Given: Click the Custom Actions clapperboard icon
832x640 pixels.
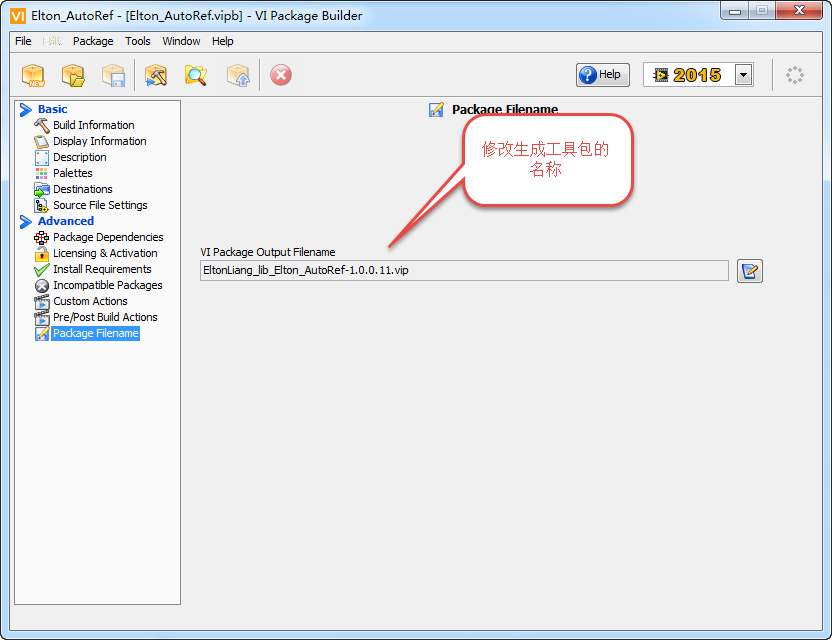Looking at the screenshot, I should coord(41,302).
